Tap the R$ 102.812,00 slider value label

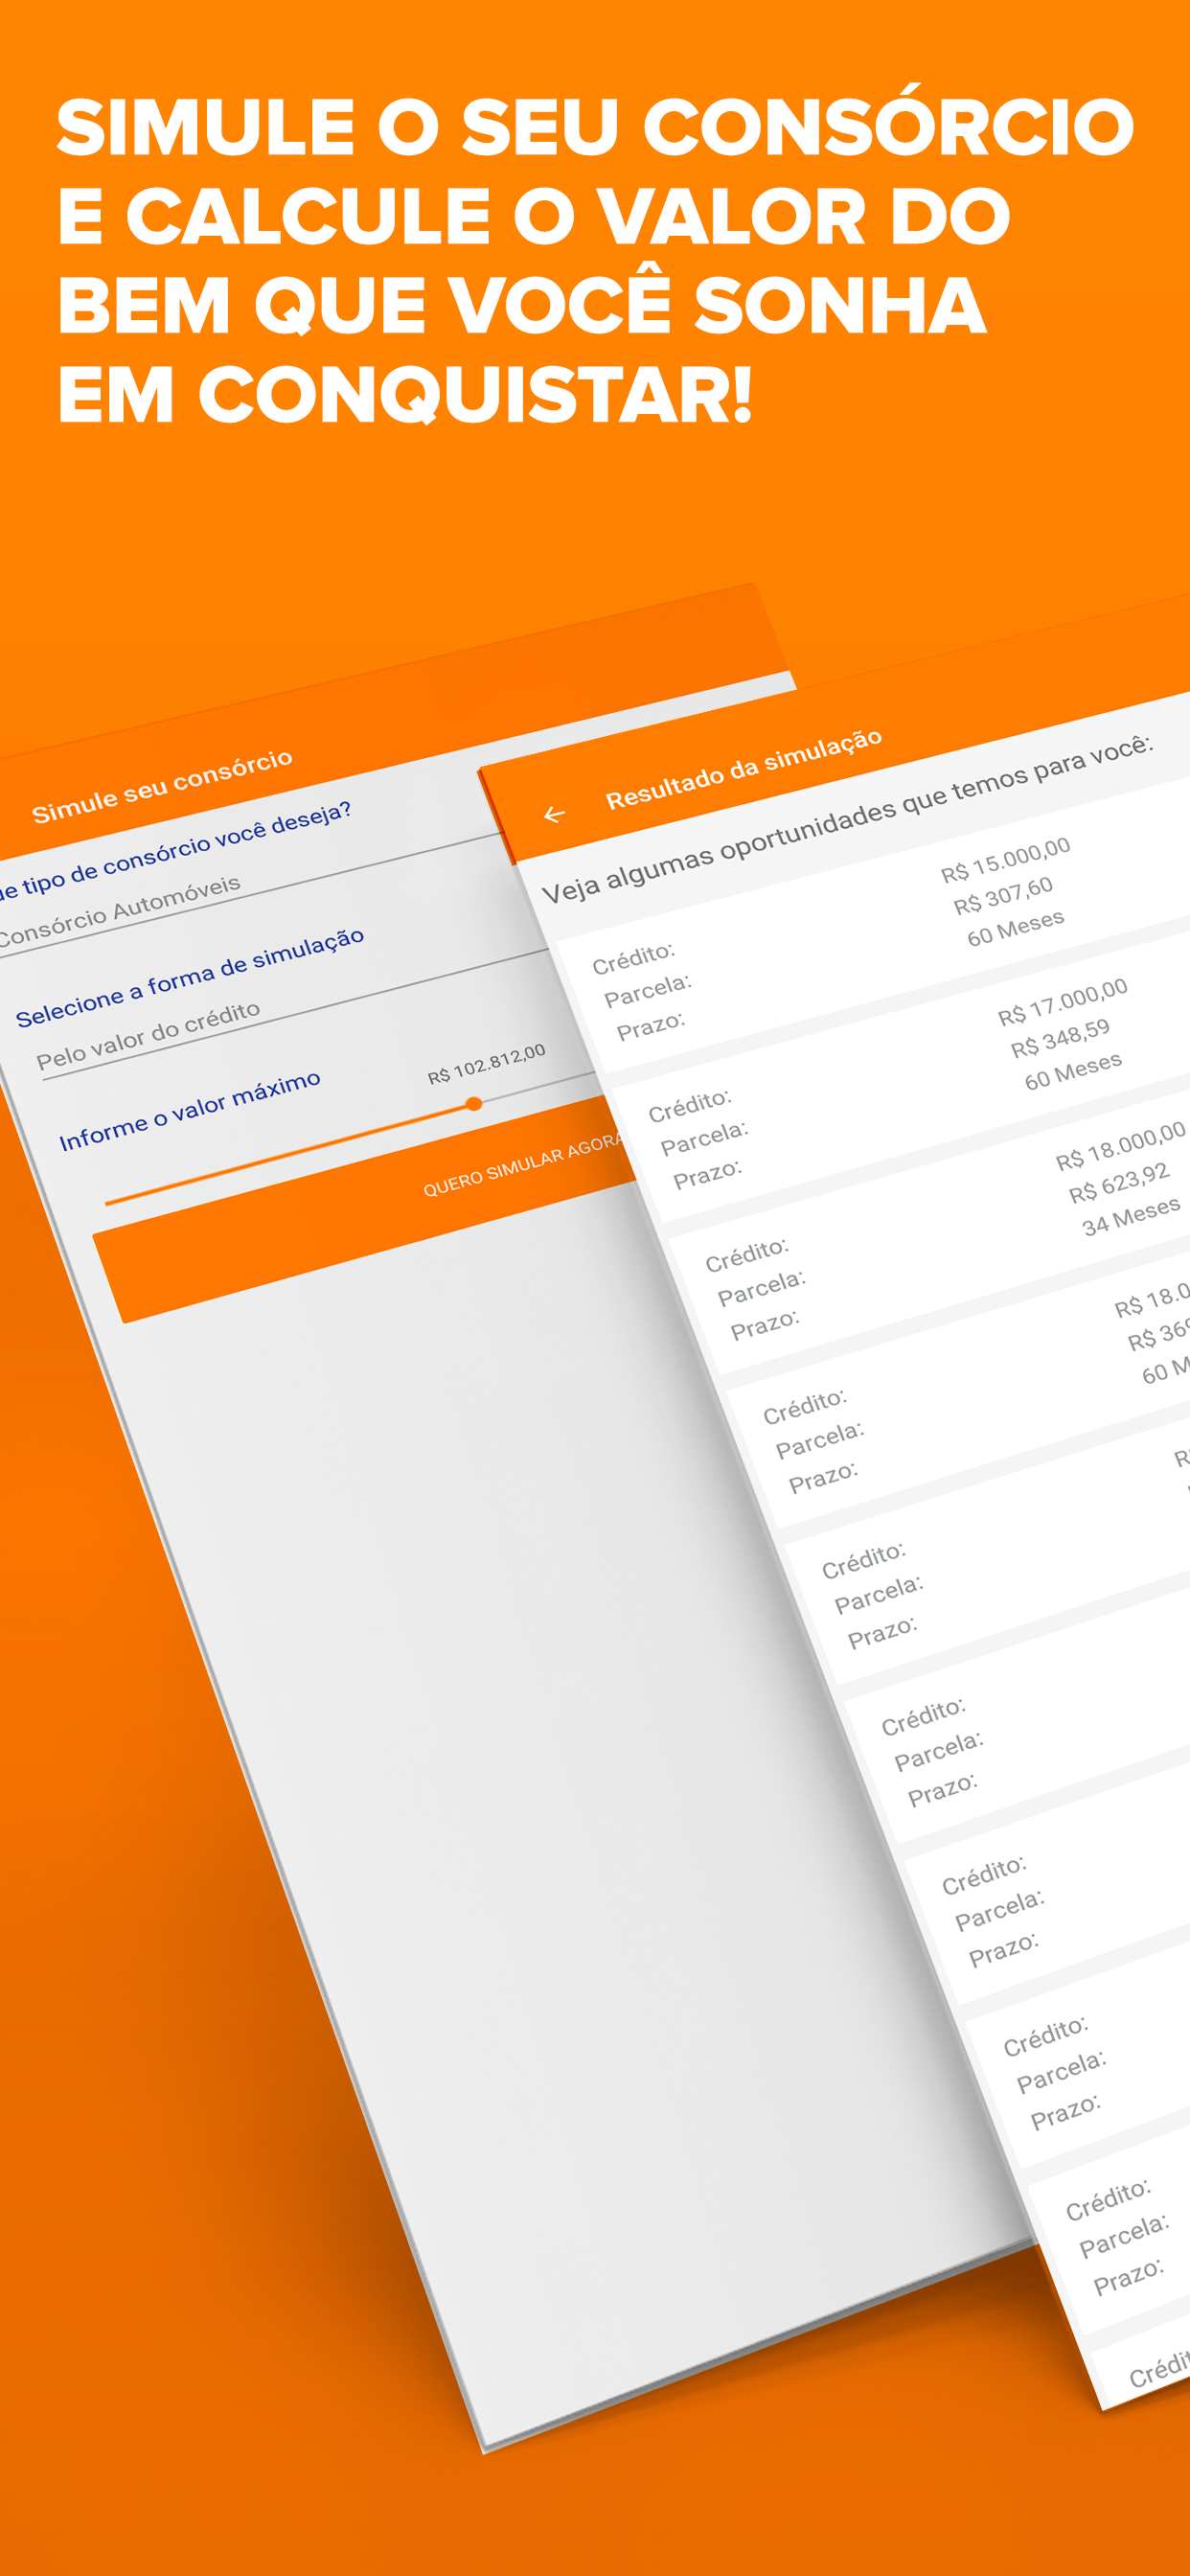click(487, 1064)
